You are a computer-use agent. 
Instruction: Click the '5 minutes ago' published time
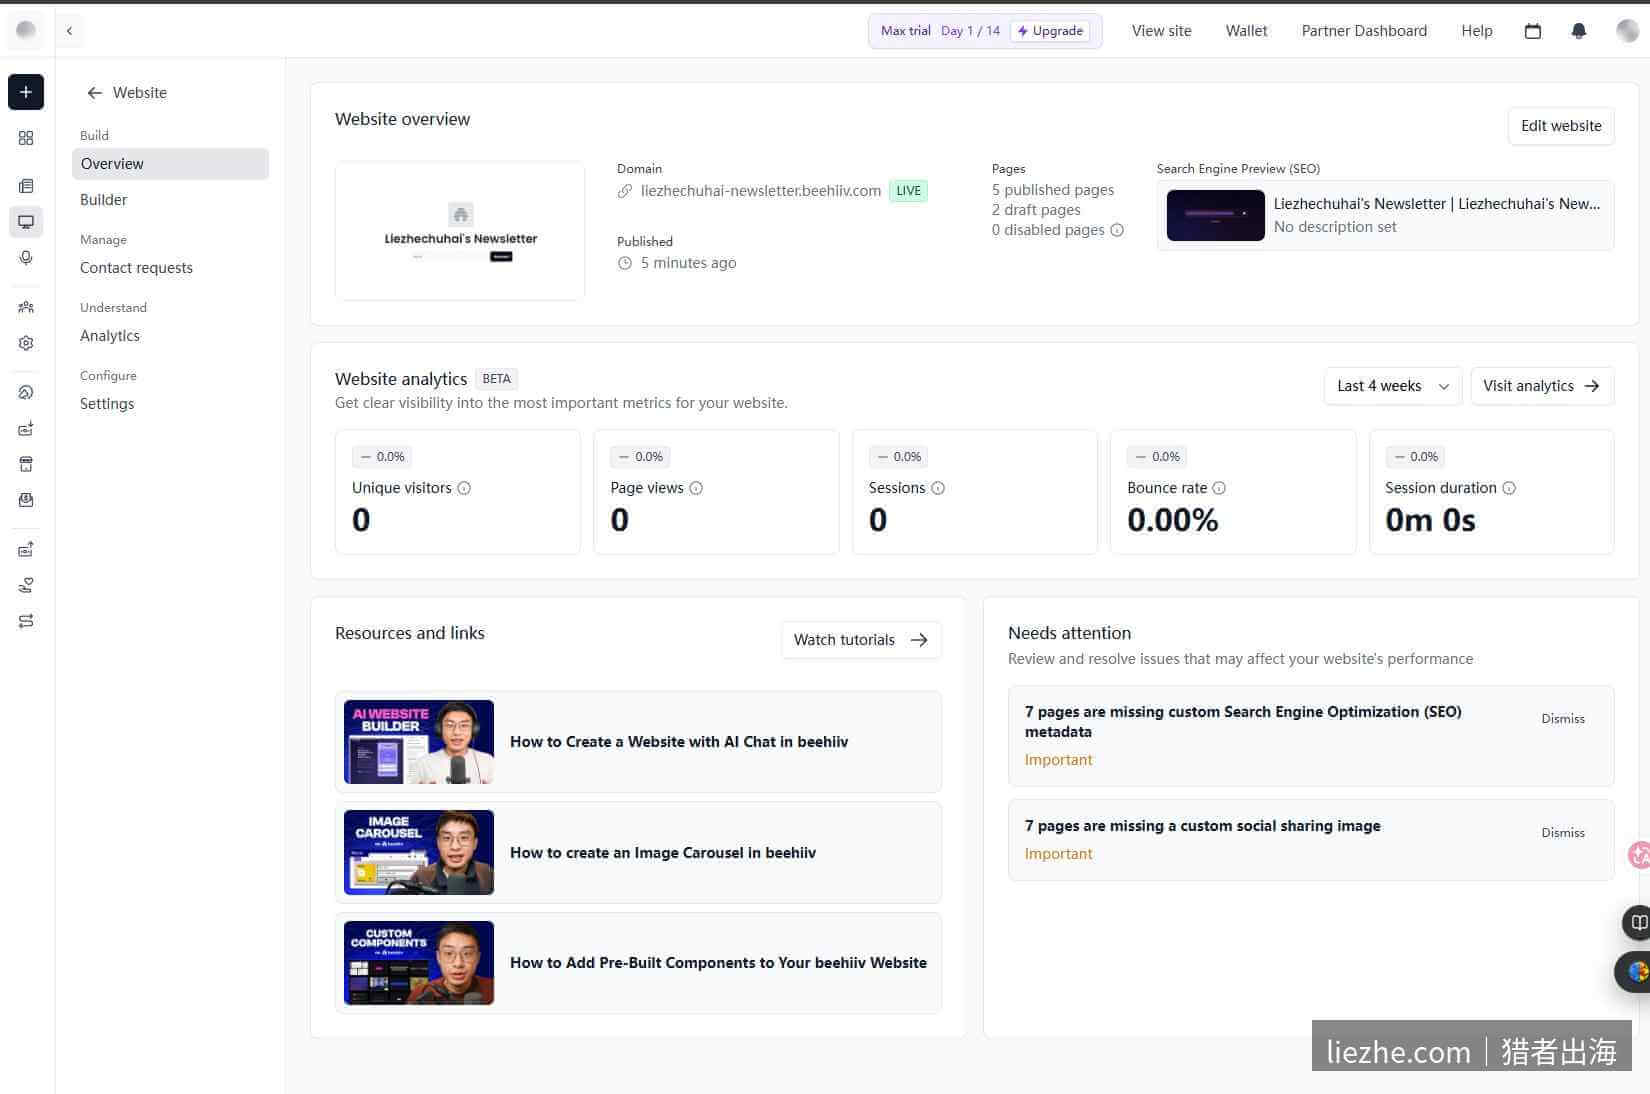coord(688,263)
